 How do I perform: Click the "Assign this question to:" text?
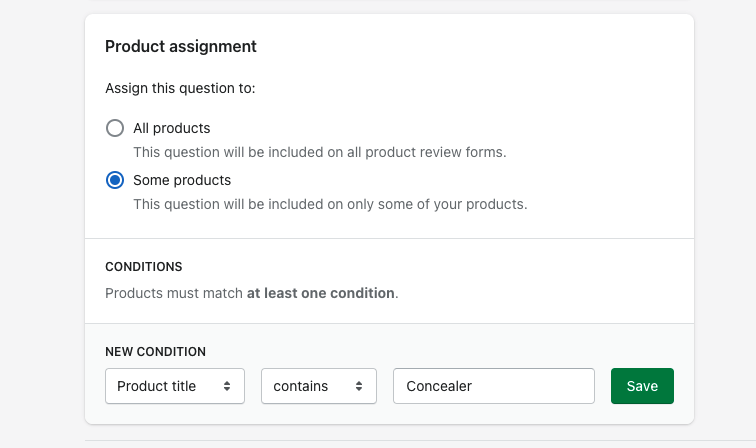[180, 88]
